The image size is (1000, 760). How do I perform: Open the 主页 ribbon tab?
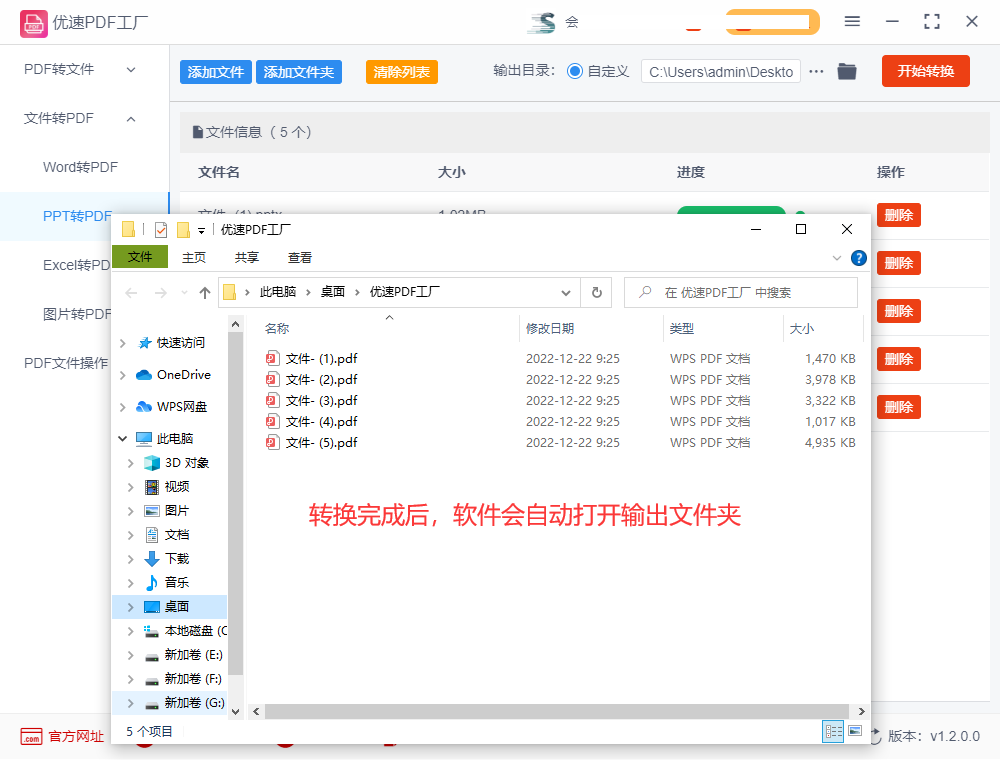[194, 258]
